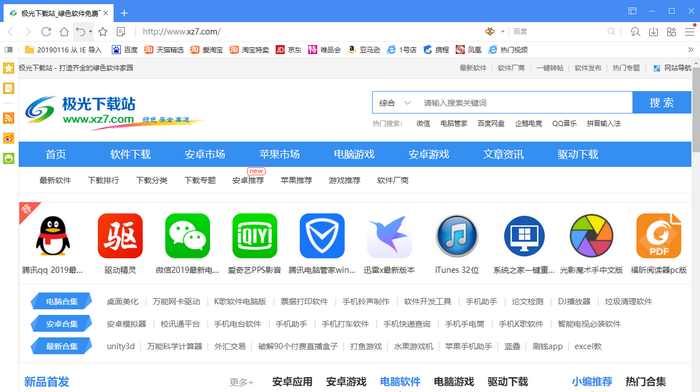
Task: Open the WeChat green app icon
Action: tap(188, 236)
